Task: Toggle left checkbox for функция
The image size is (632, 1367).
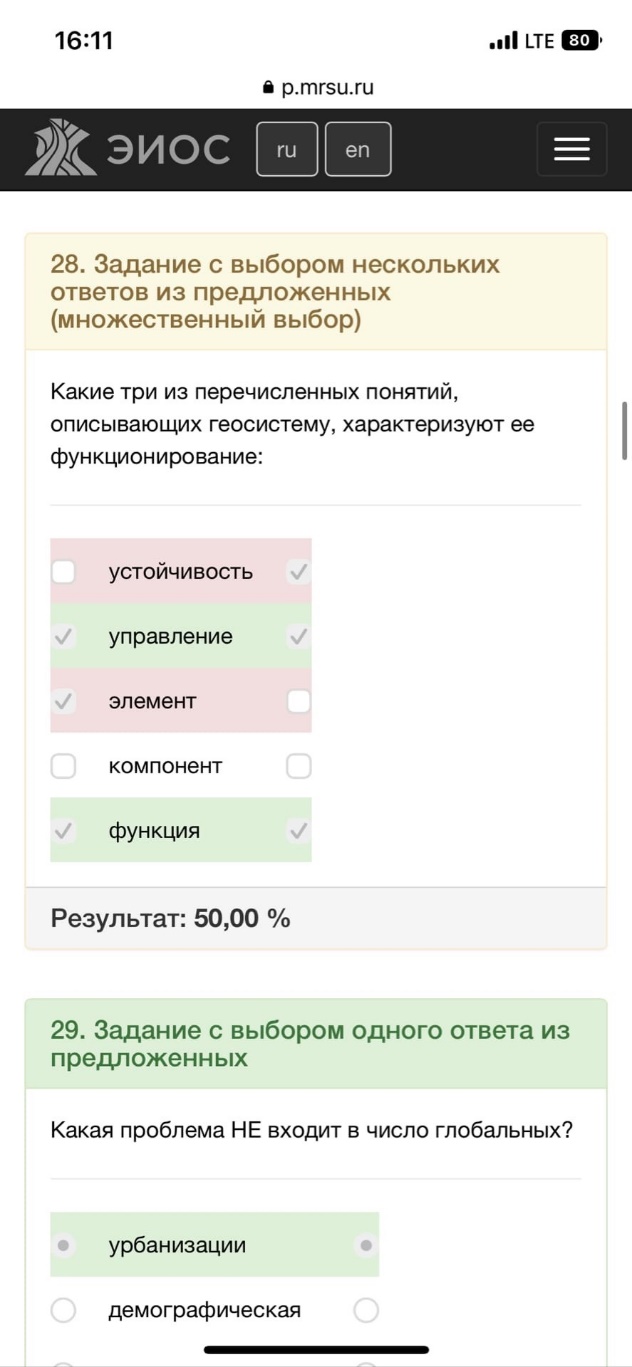Action: [x=64, y=830]
